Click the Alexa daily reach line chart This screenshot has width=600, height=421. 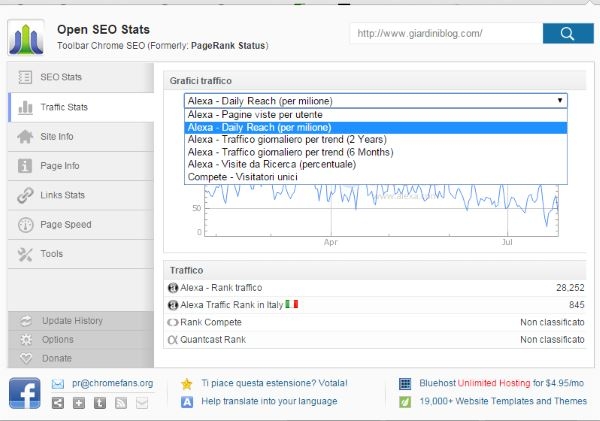[381, 210]
